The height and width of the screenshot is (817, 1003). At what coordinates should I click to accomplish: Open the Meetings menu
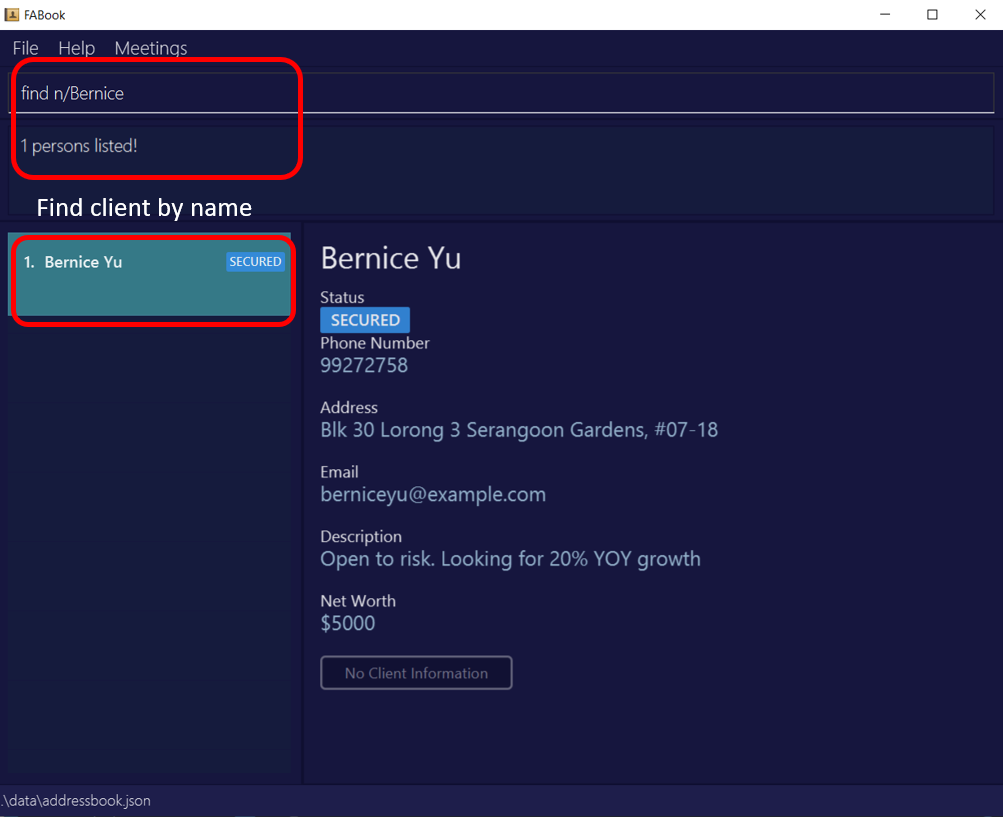pyautogui.click(x=151, y=48)
